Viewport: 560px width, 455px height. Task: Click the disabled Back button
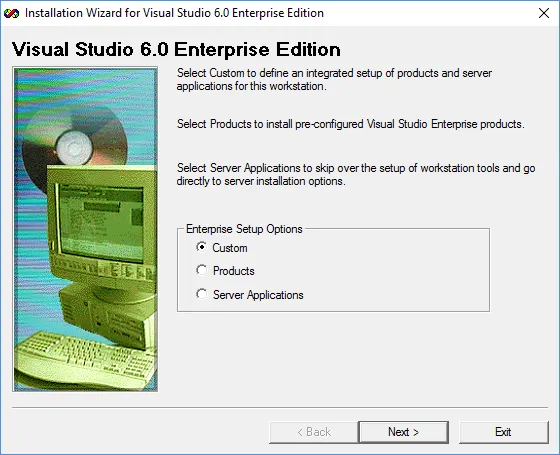pyautogui.click(x=314, y=432)
